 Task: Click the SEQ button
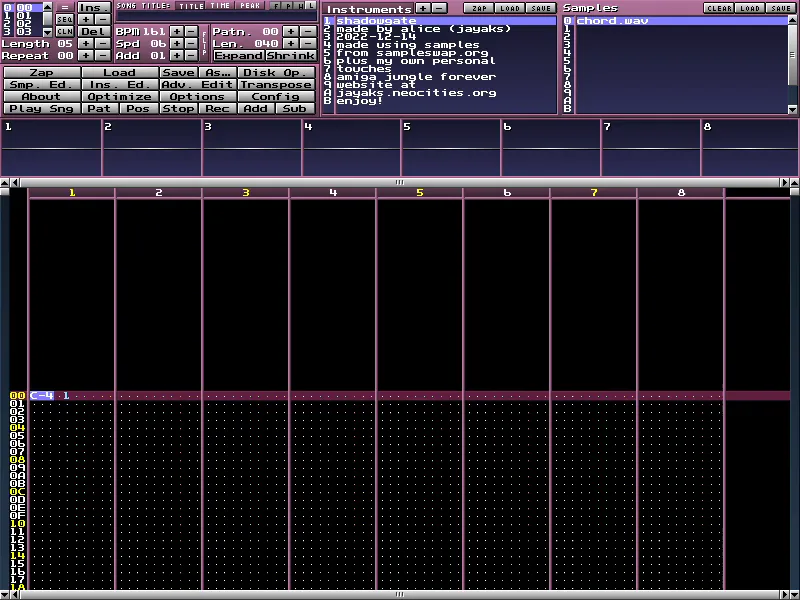(65, 19)
